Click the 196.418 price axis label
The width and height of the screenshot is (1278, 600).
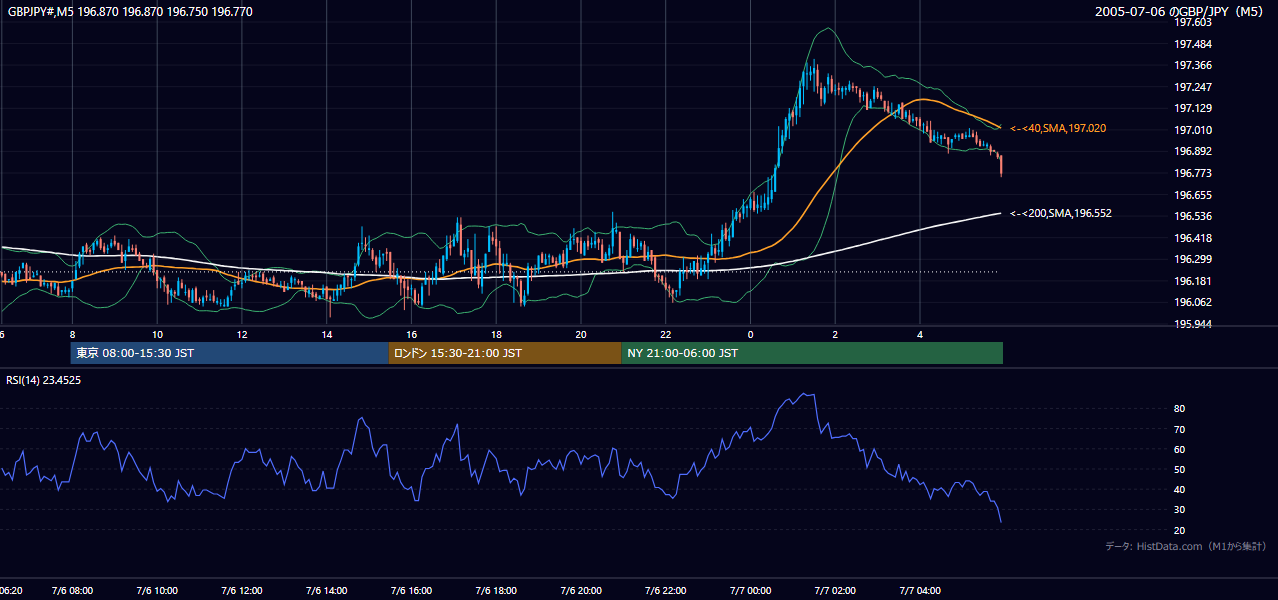click(1193, 238)
